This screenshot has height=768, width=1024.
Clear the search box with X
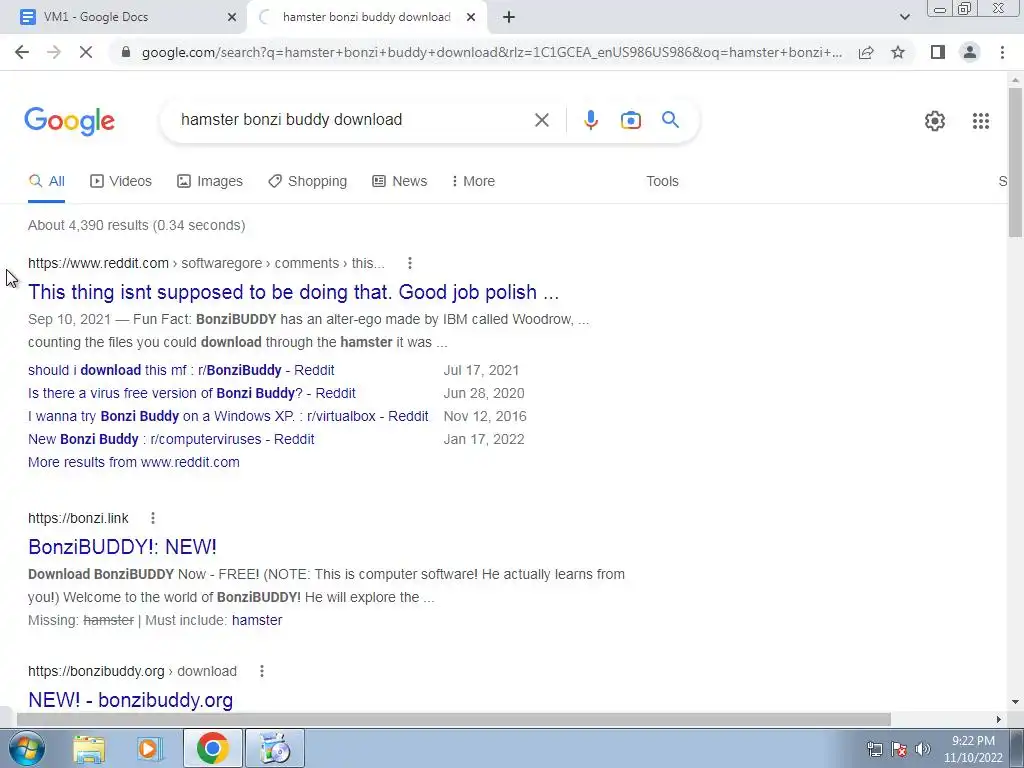click(x=541, y=120)
